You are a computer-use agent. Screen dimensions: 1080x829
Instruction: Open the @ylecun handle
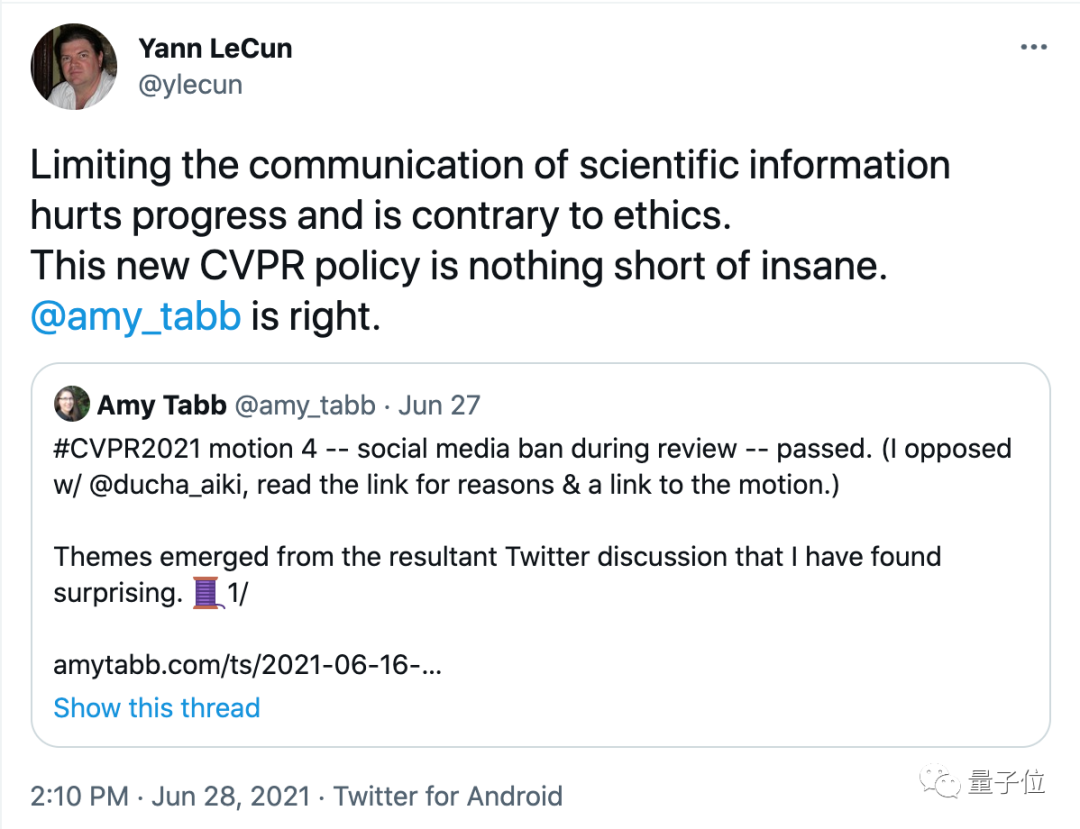tap(190, 84)
